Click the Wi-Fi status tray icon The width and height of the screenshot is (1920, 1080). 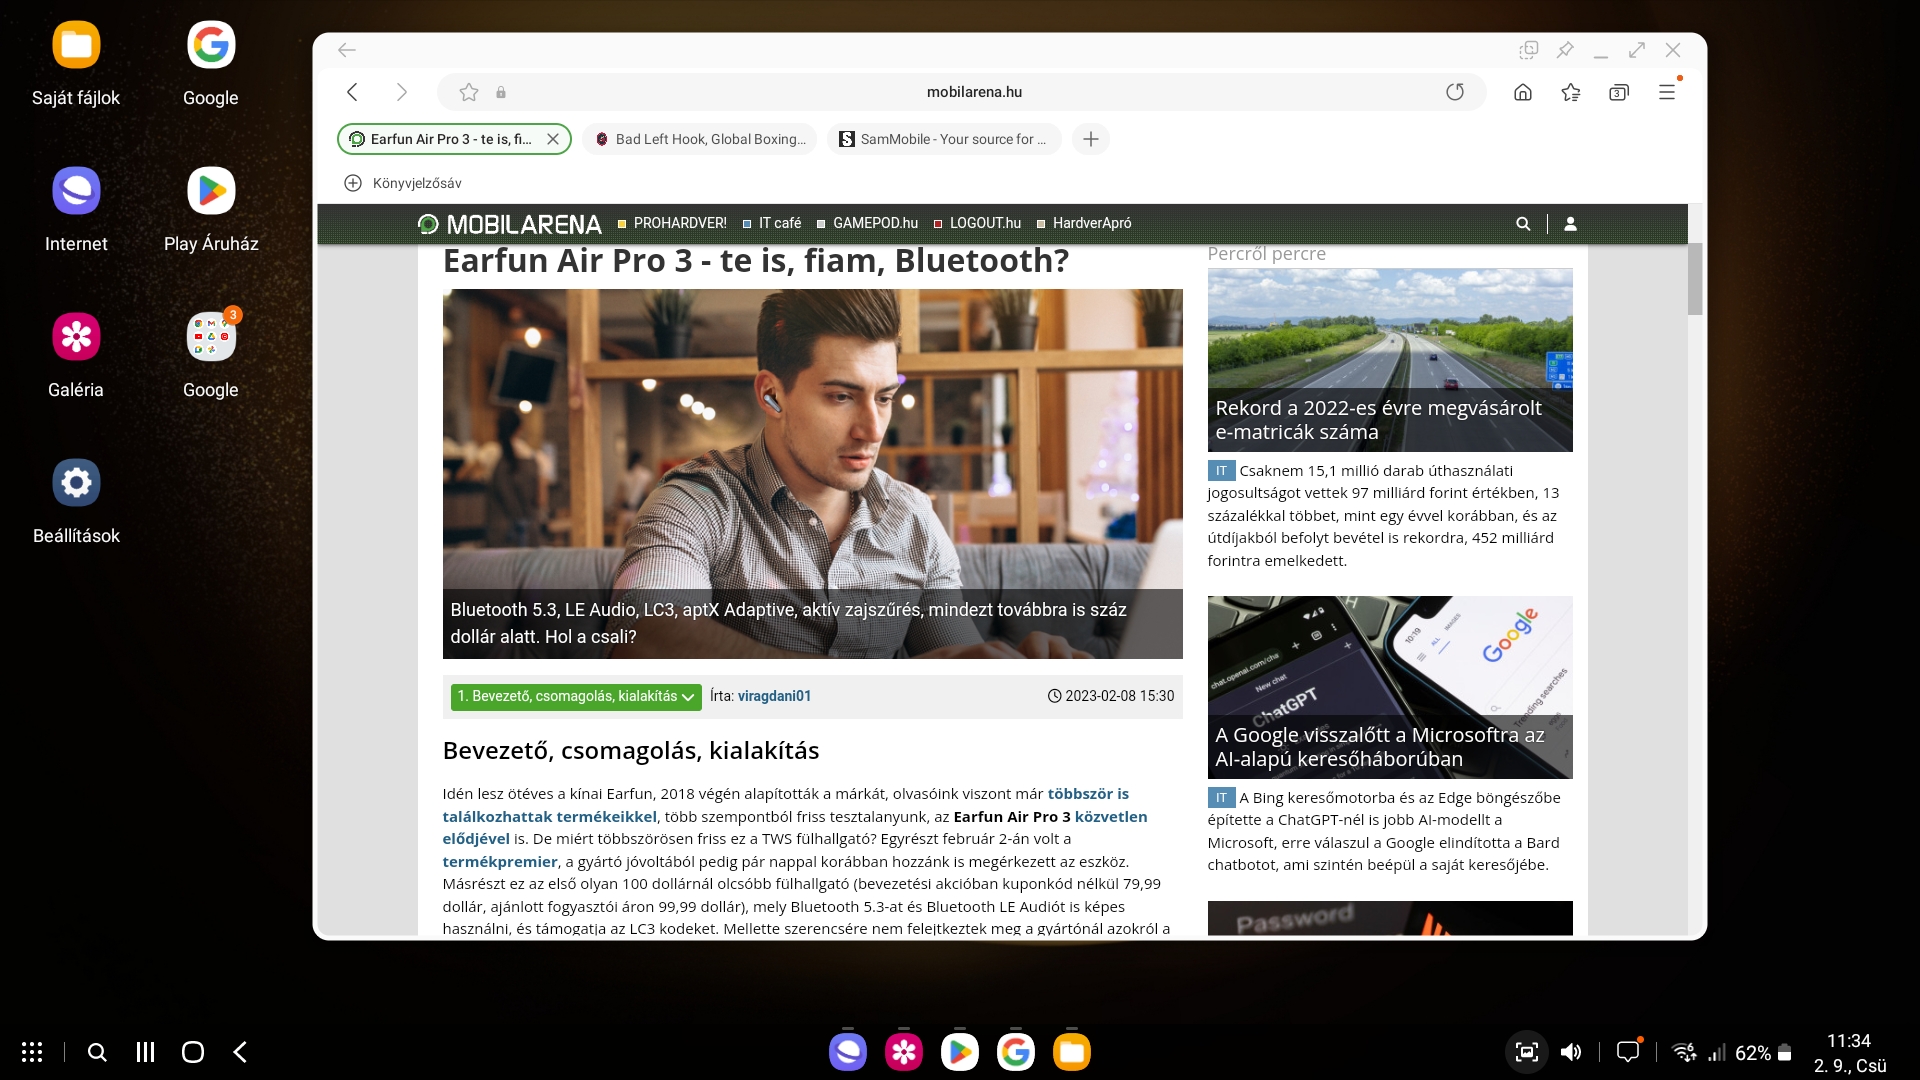[1684, 1052]
